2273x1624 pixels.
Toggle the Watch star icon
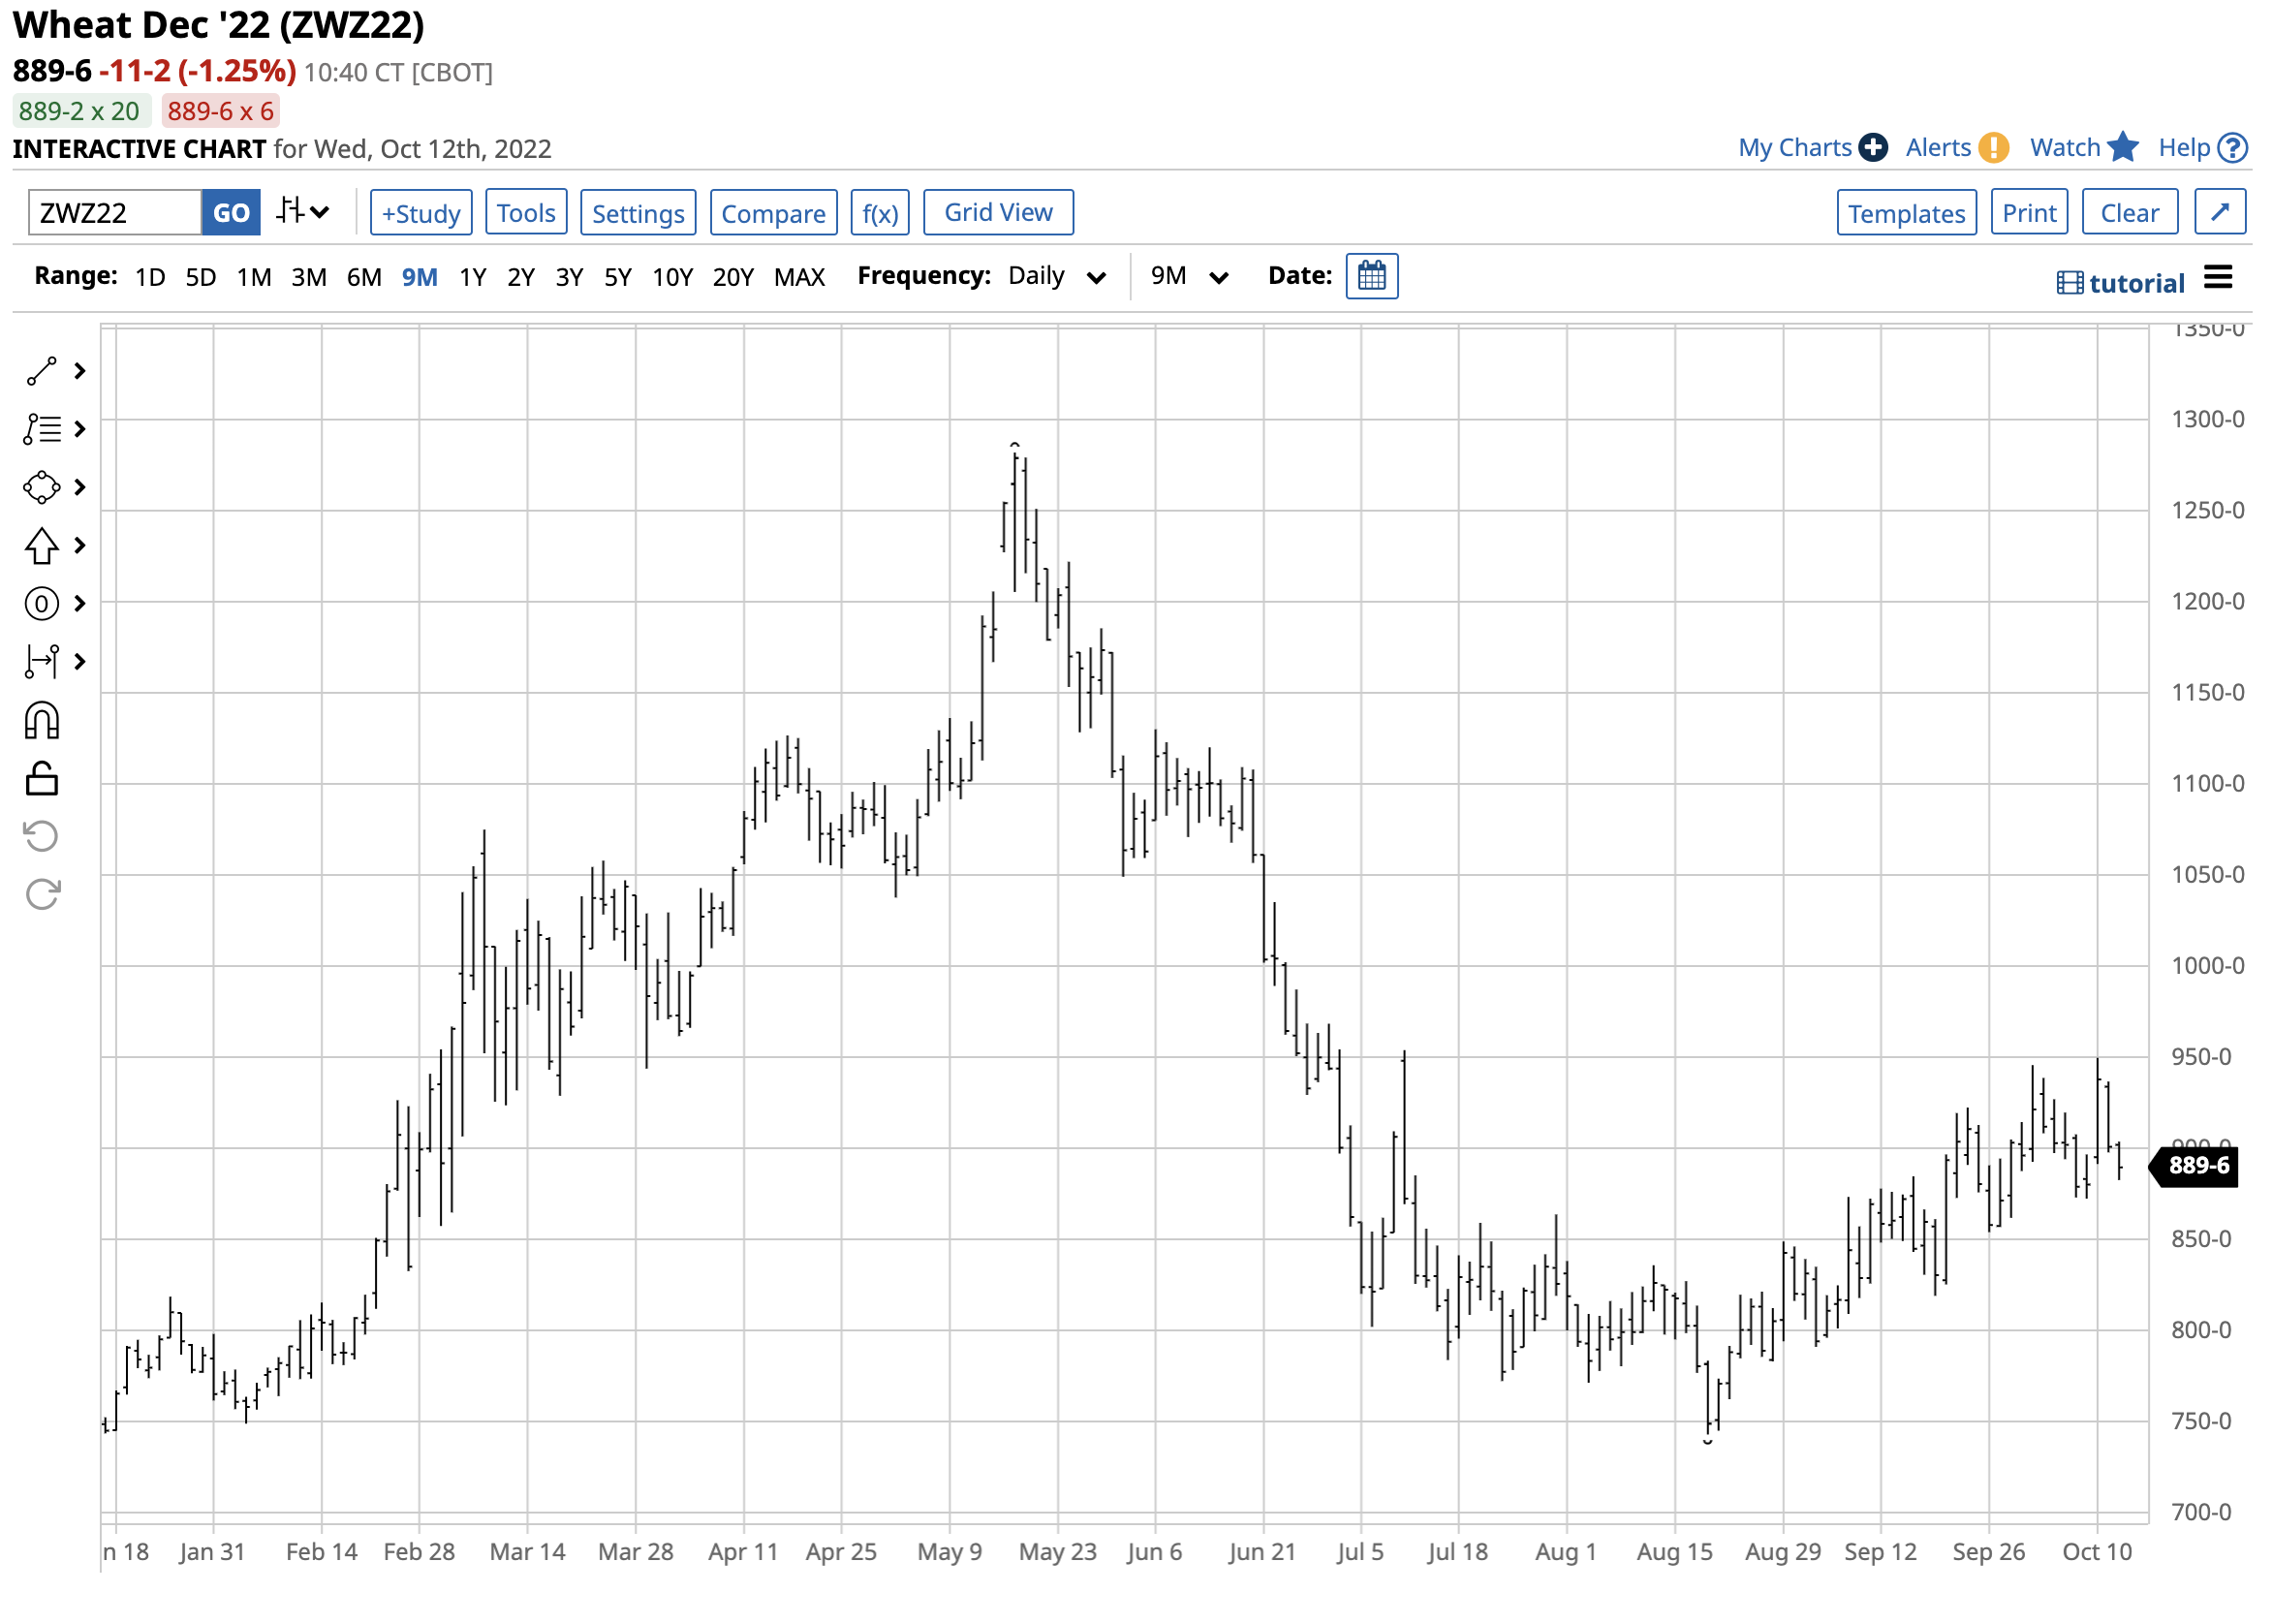click(2124, 148)
